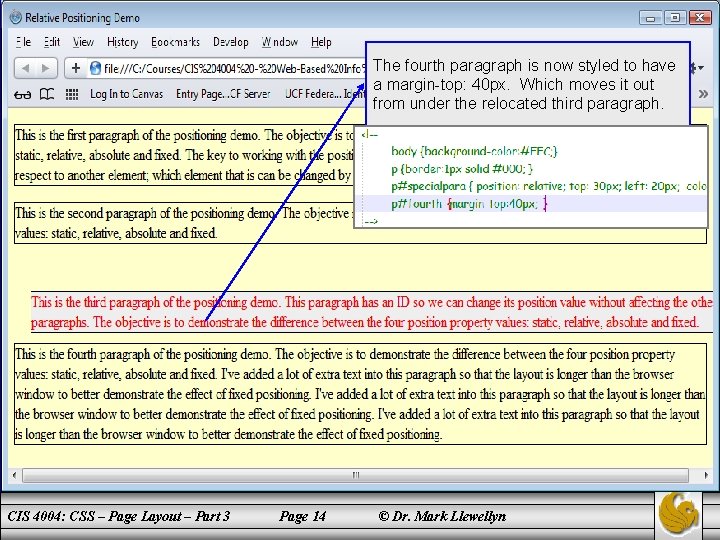Image resolution: width=720 pixels, height=540 pixels.
Task: Click the horizontal scrollbar right arrow
Action: [706, 475]
